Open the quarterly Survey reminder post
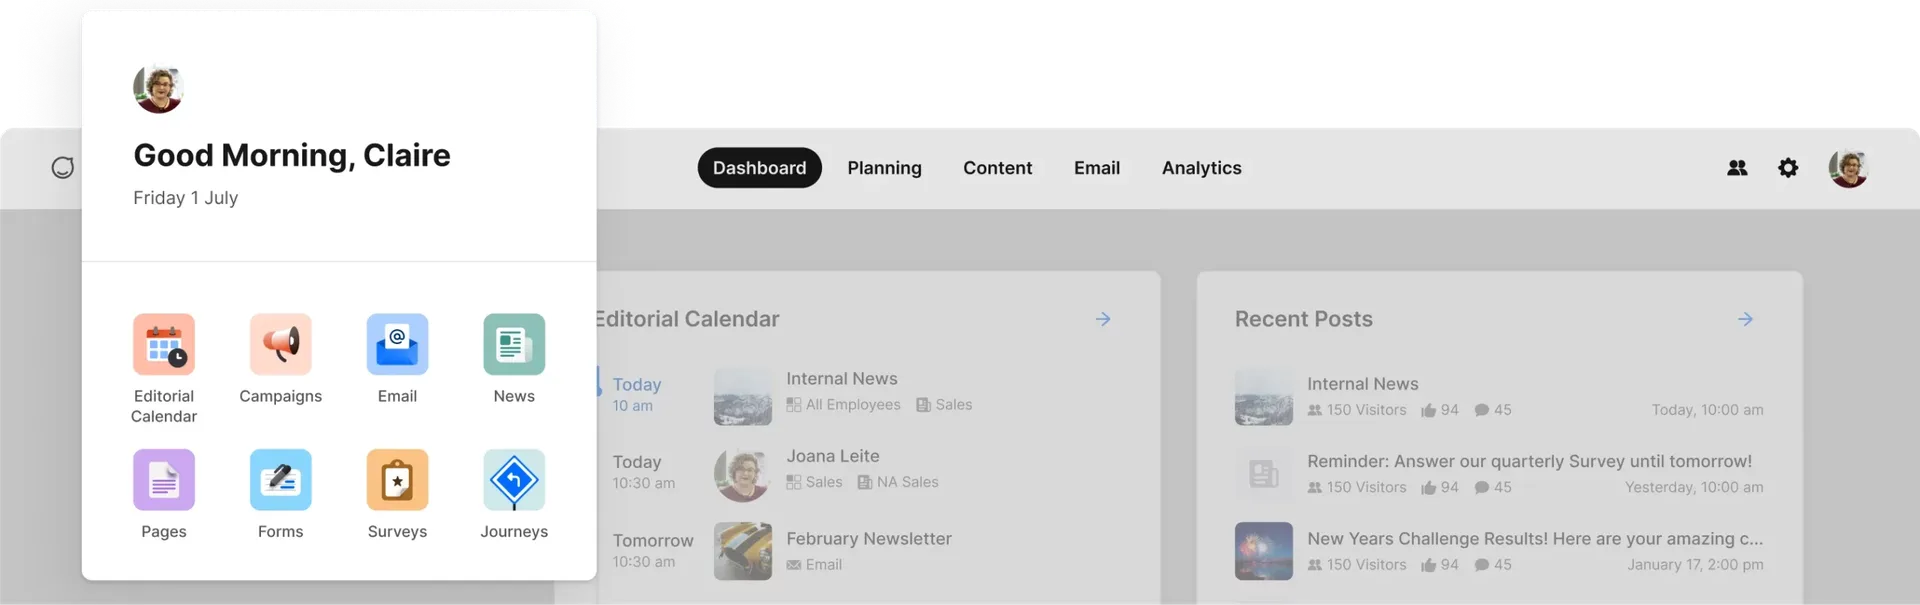The width and height of the screenshot is (1920, 605). pos(1528,462)
